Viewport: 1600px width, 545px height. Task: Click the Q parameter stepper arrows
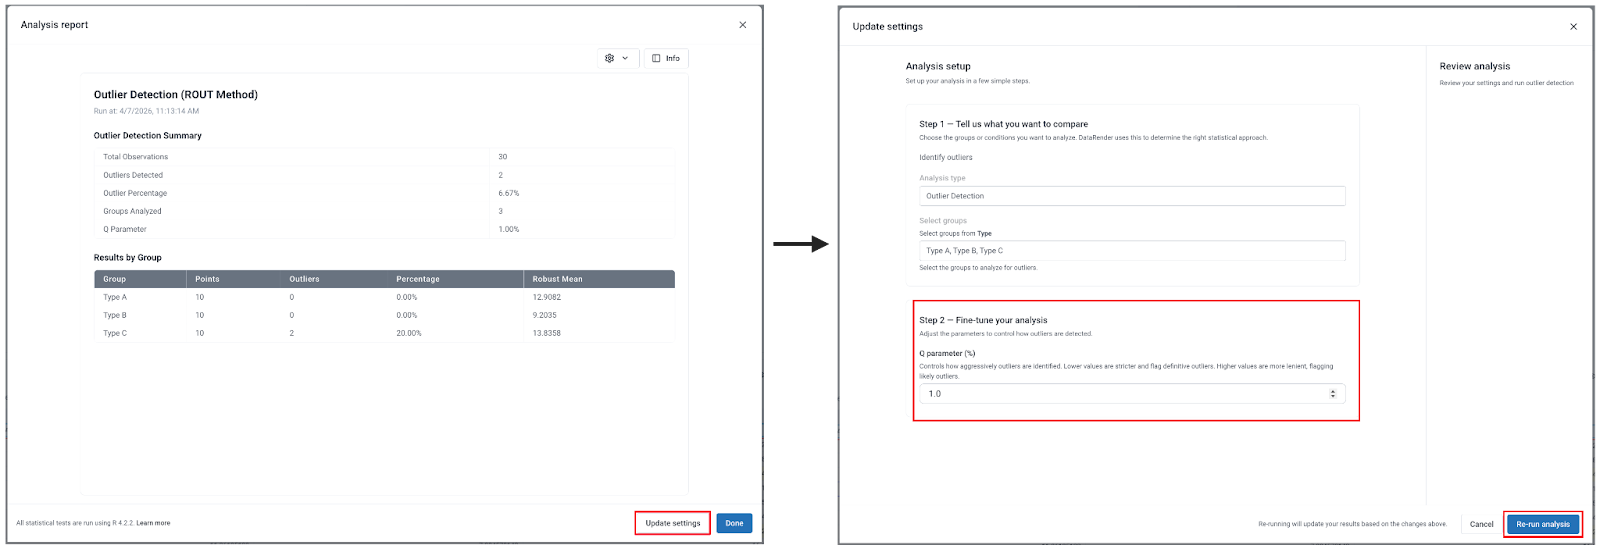1332,394
